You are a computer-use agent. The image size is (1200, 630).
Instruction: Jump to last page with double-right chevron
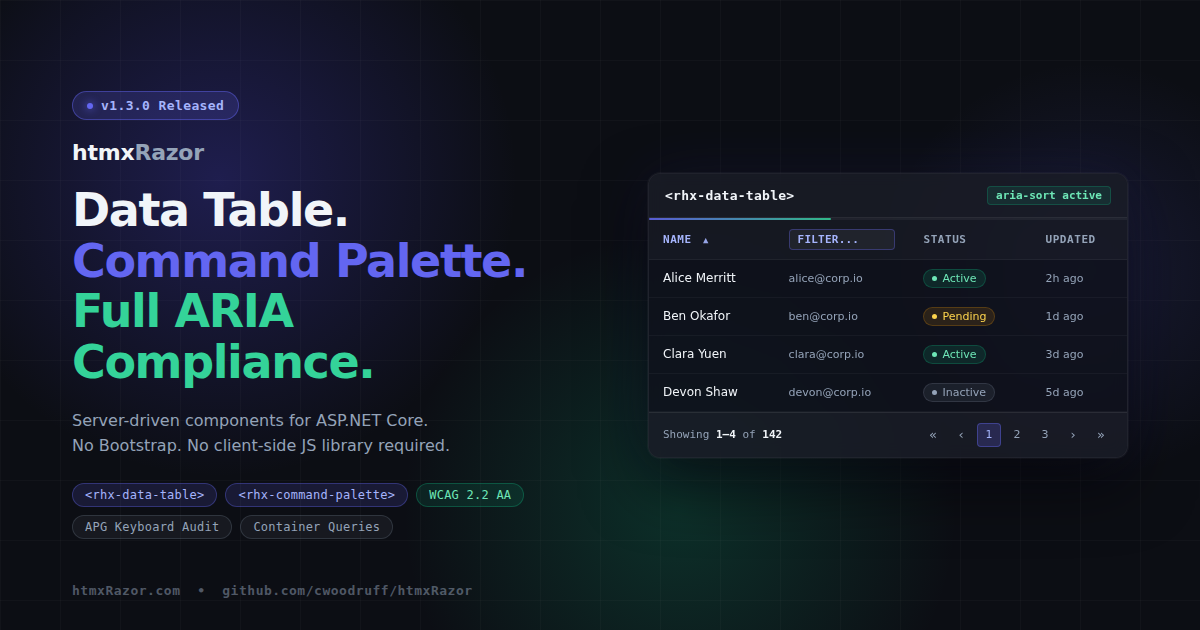pos(1101,434)
